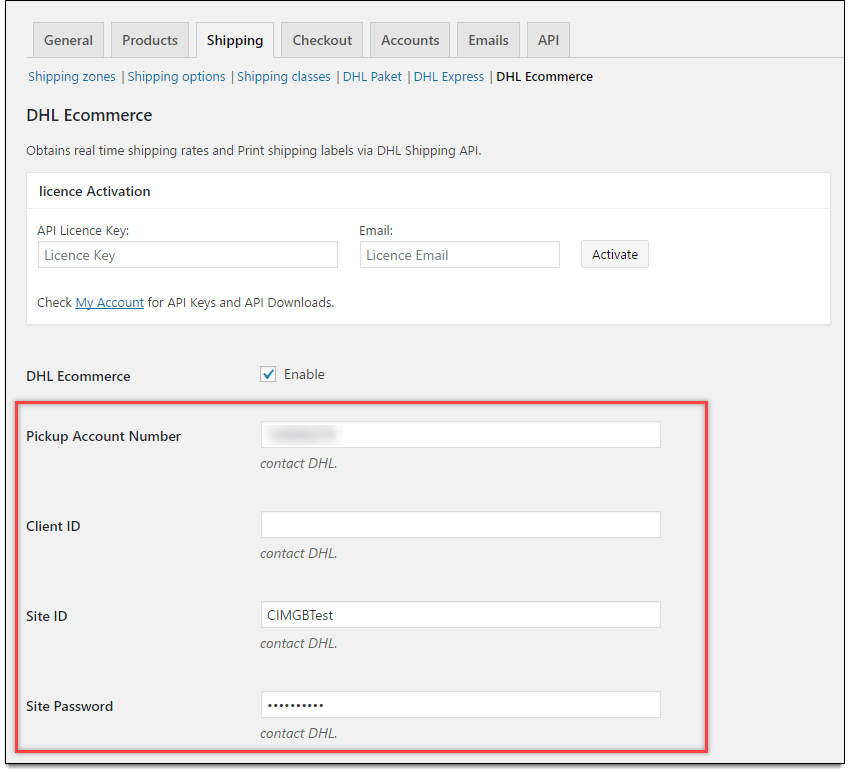The width and height of the screenshot is (850, 774).
Task: Open the Shipping options section
Action: [176, 76]
